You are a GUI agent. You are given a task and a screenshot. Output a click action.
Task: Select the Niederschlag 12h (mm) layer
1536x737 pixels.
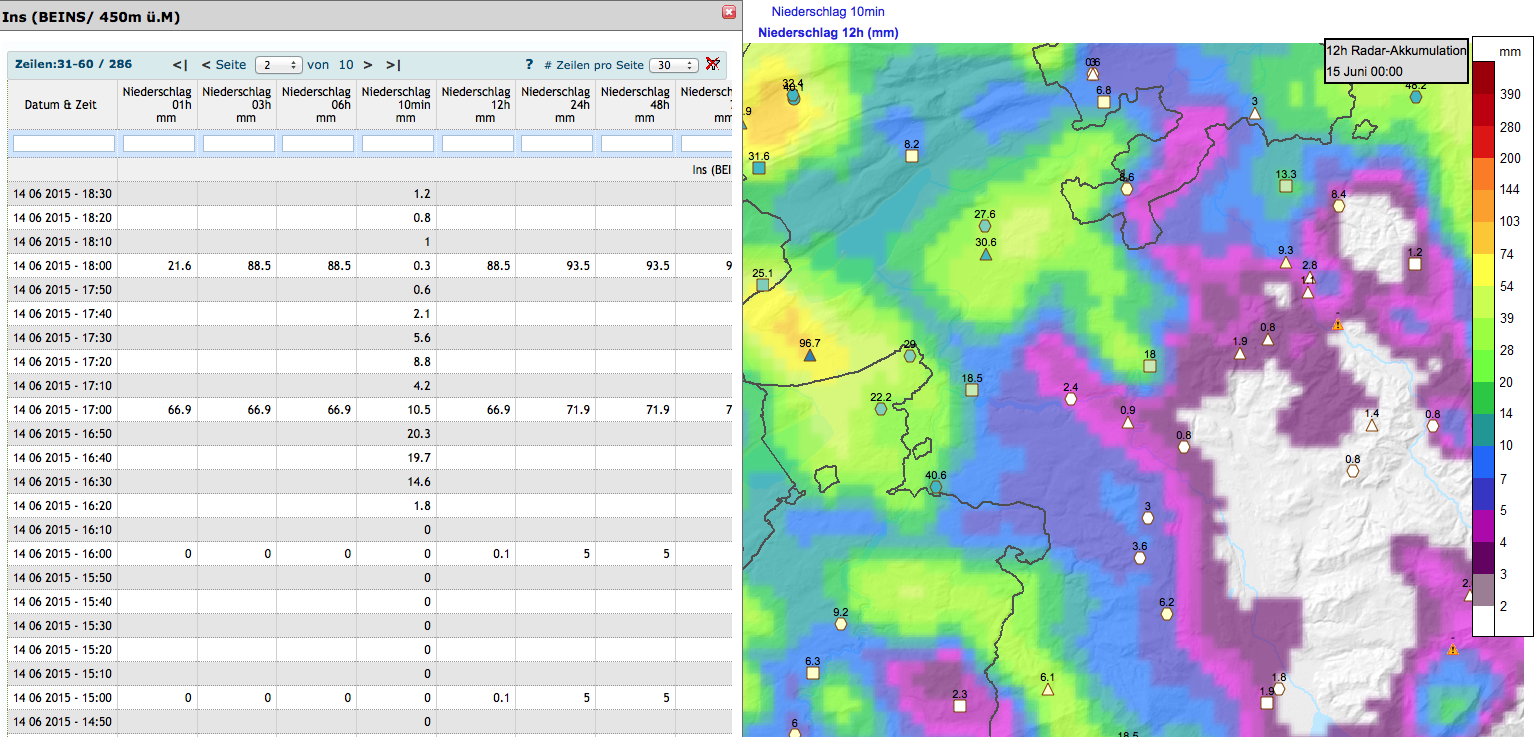pyautogui.click(x=828, y=33)
